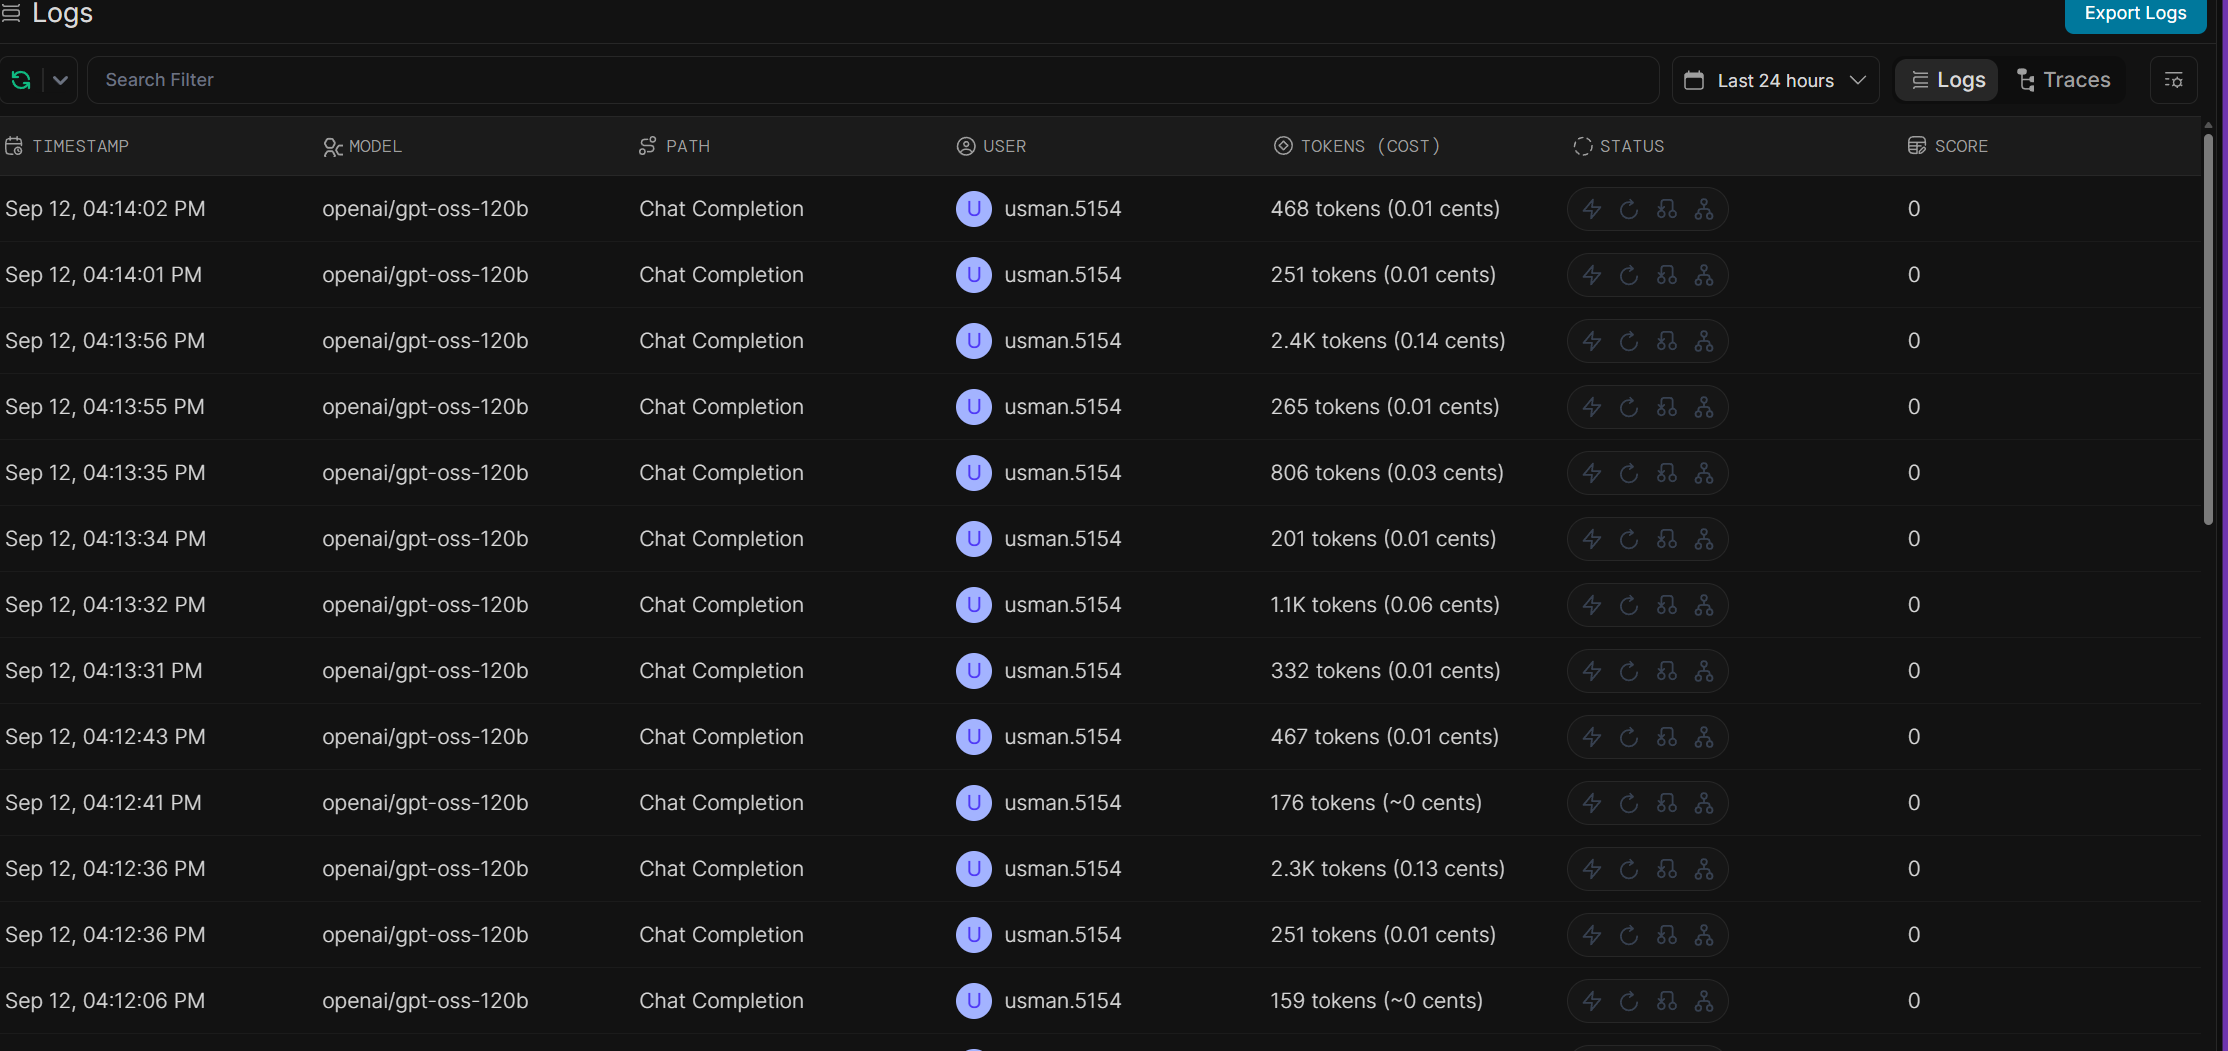Screen dimensions: 2228x1051
Task: Click lightning bolt icon in 04:13:32 PM row
Action: click(1592, 605)
